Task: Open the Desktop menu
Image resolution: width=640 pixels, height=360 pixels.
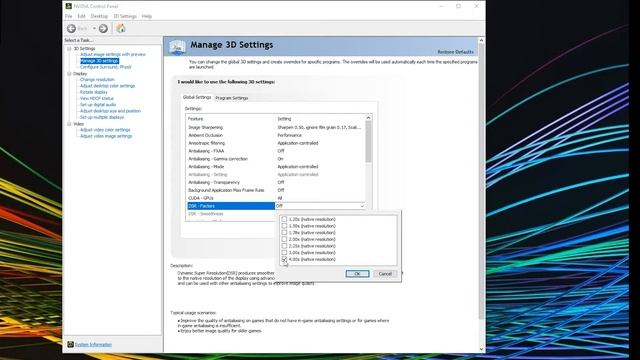Action: [x=99, y=16]
